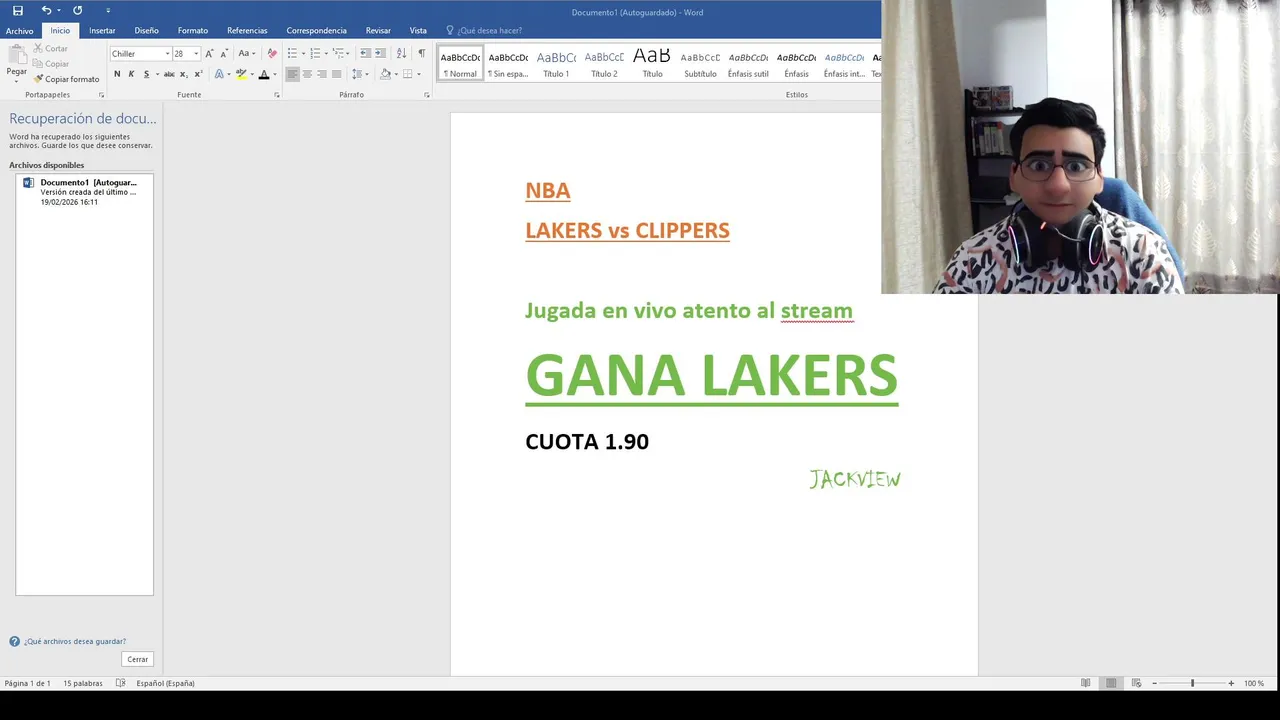Screen dimensions: 1280x720
Task: Close the recovery pane with Cerrar
Action: coord(138,659)
